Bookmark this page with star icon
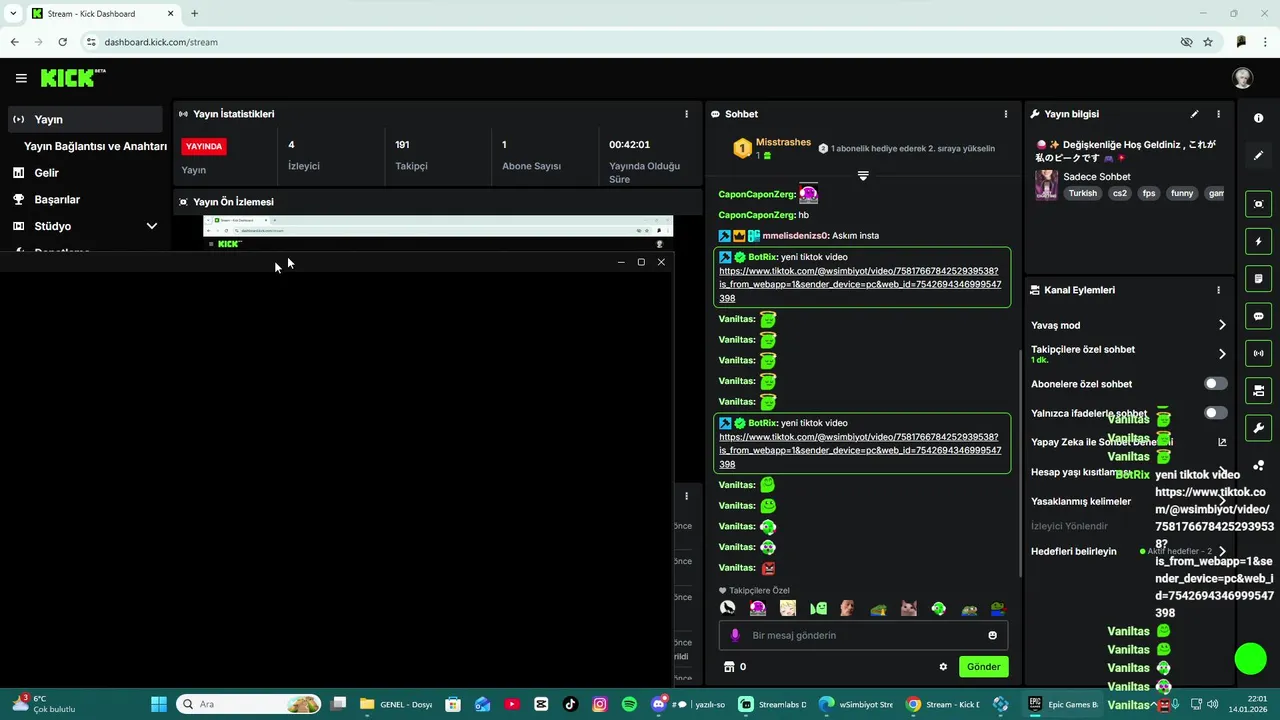Image resolution: width=1280 pixels, height=720 pixels. point(1208,42)
